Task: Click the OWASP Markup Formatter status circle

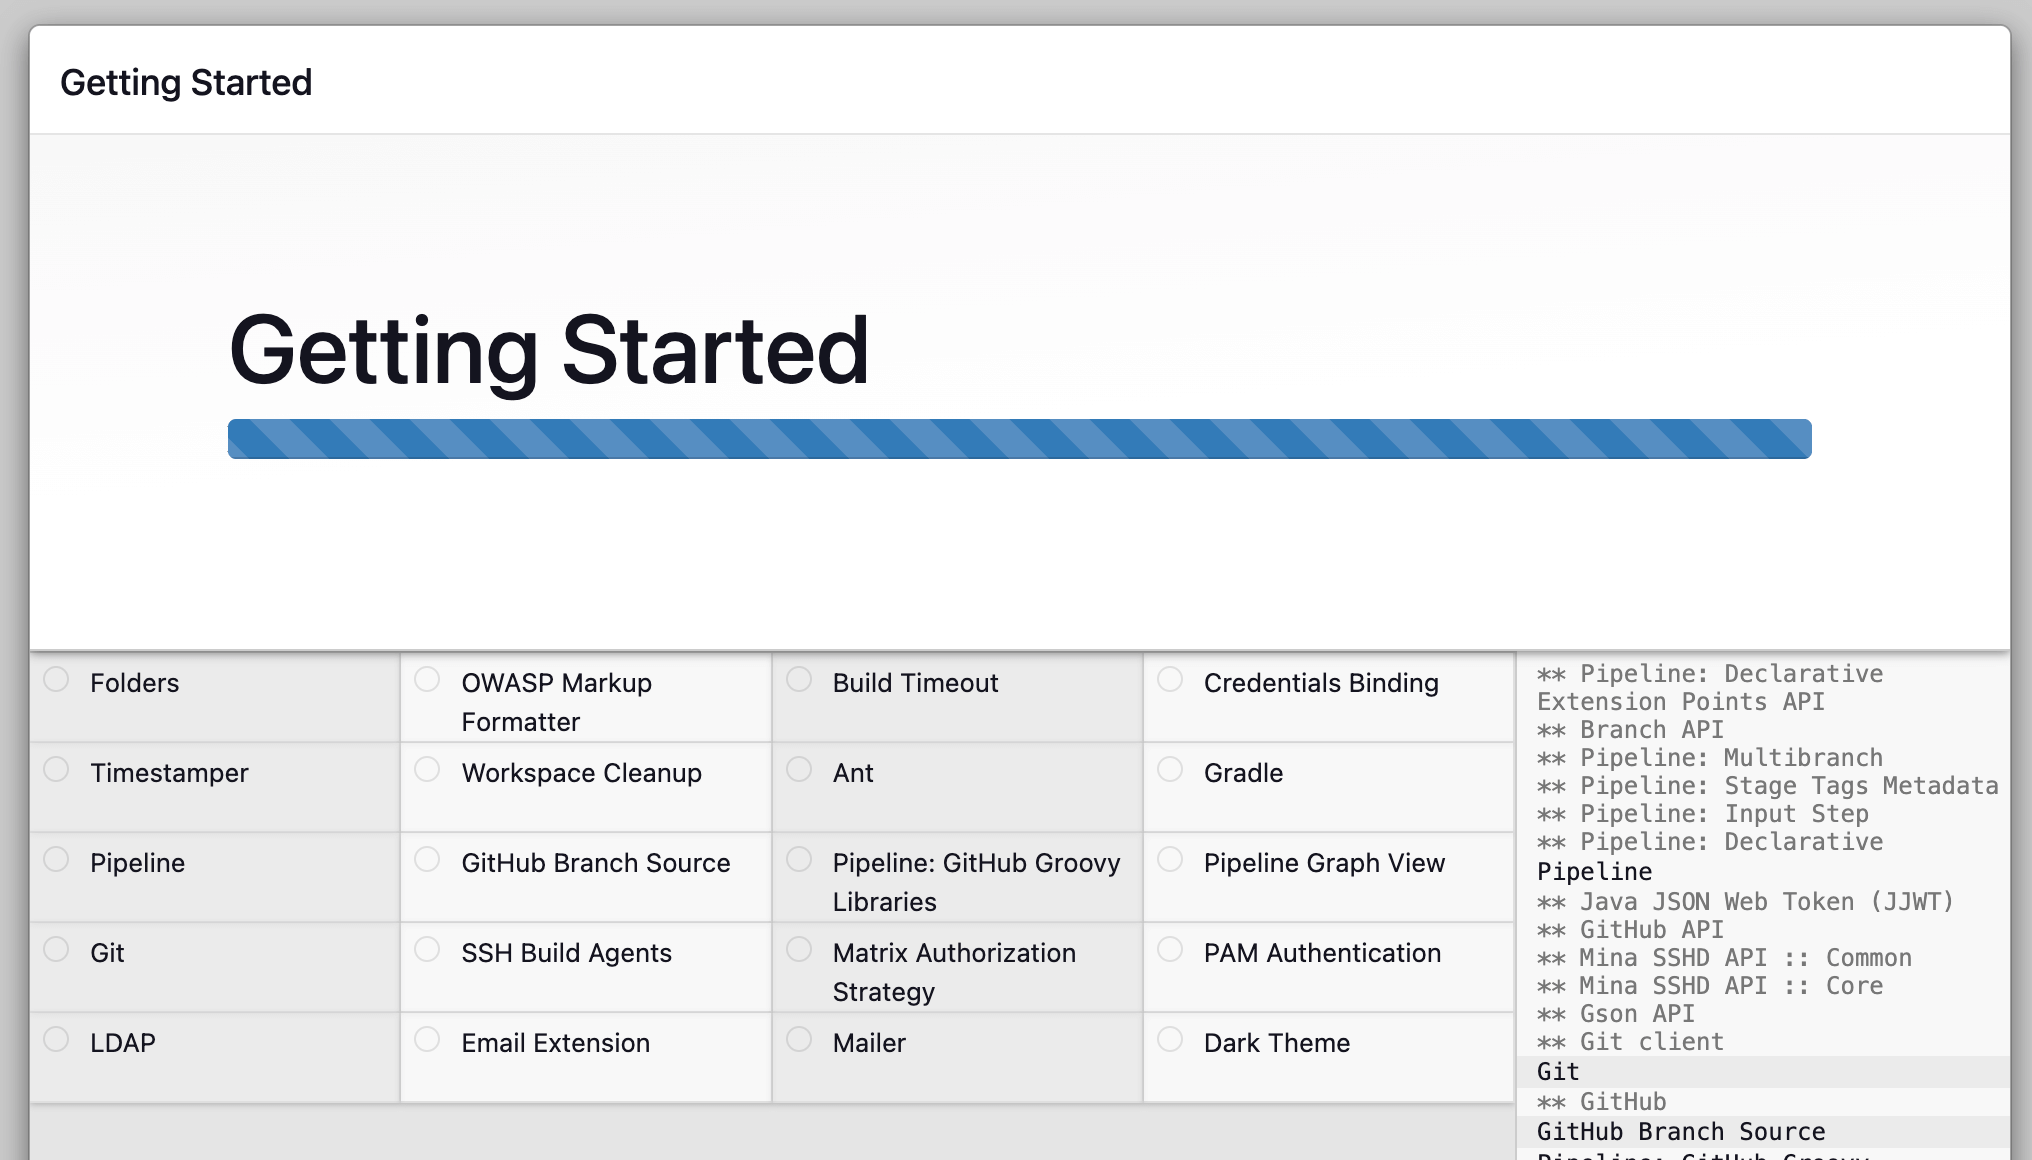Action: [428, 680]
